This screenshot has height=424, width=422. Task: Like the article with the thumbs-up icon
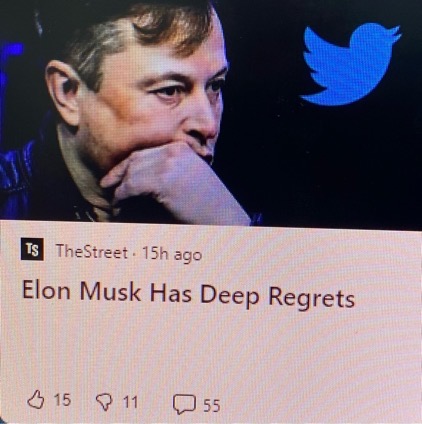[36, 400]
